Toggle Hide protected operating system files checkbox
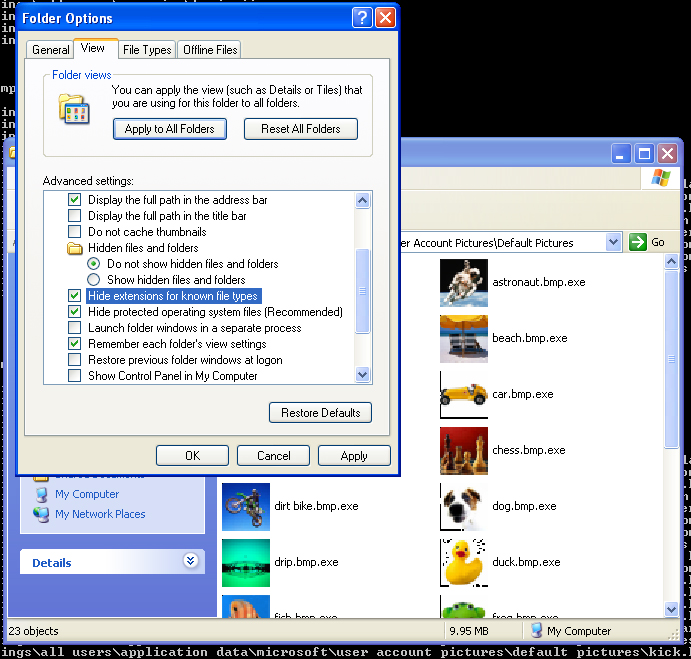This screenshot has width=691, height=659. (x=74, y=312)
